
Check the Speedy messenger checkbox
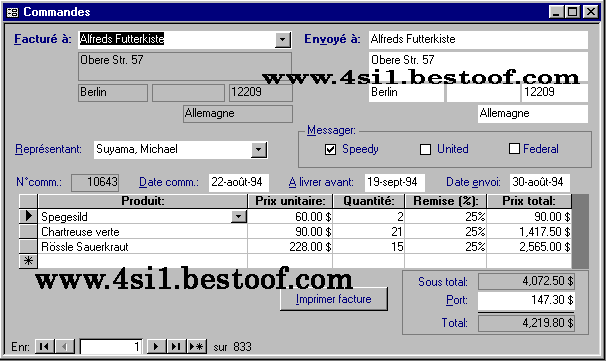[x=330, y=149]
